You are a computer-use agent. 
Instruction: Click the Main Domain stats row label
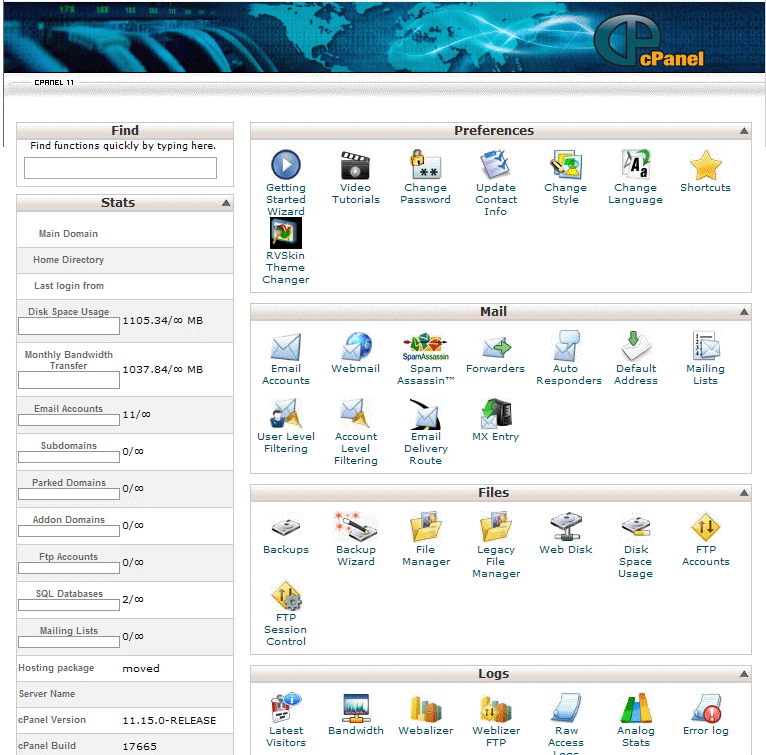tap(68, 234)
